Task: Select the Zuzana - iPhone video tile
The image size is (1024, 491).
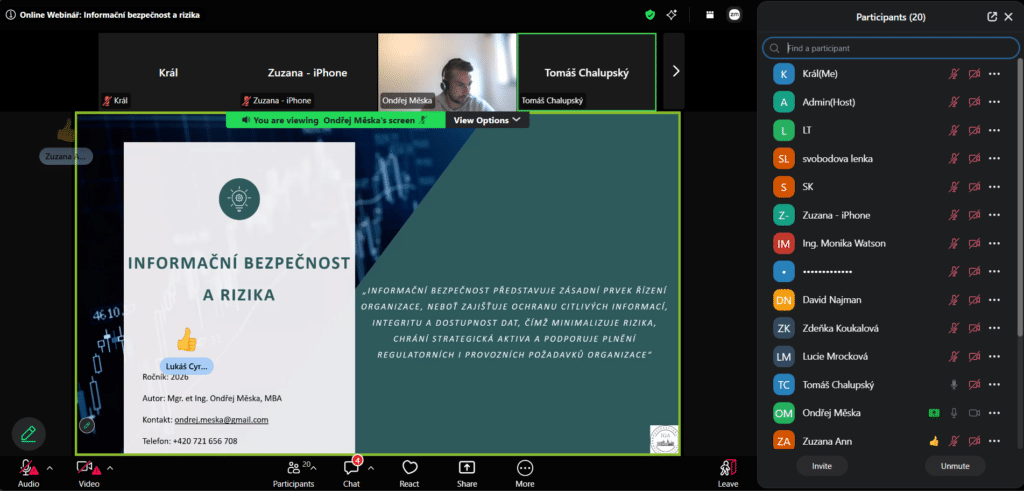Action: point(307,72)
